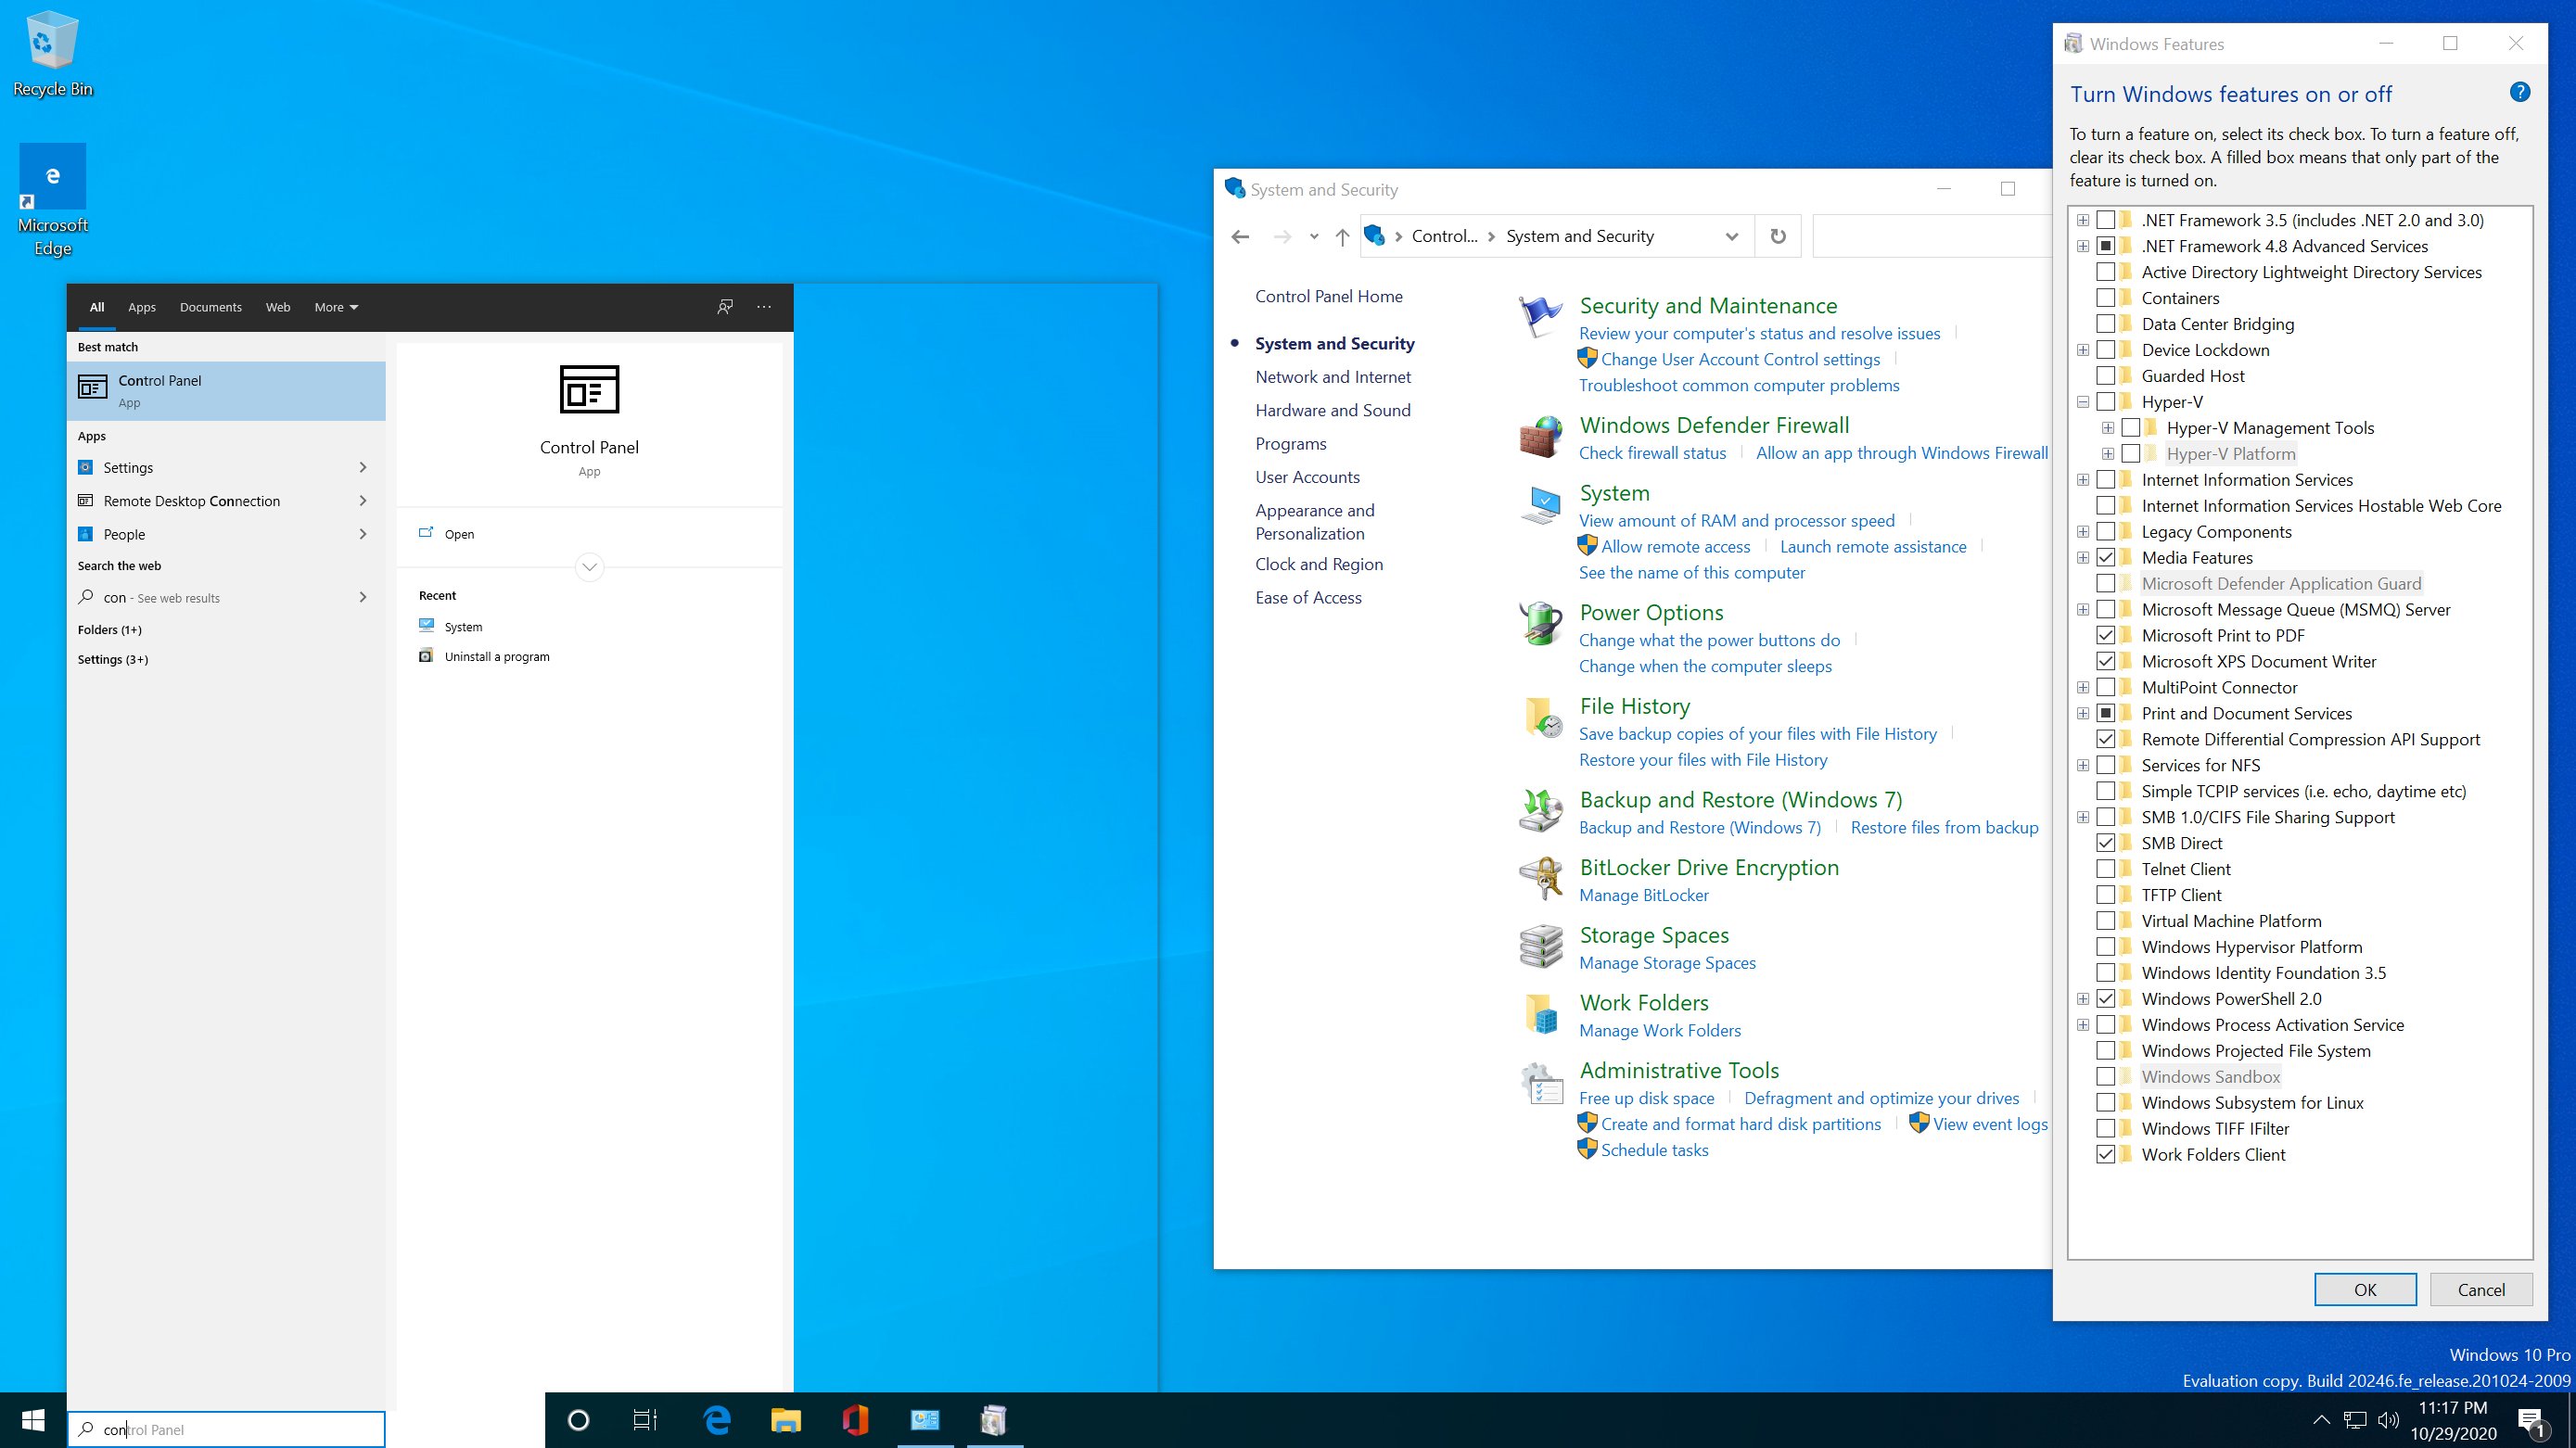Open the Windows Defender Firewall brick wall icon
The height and width of the screenshot is (1448, 2576).
point(1540,437)
